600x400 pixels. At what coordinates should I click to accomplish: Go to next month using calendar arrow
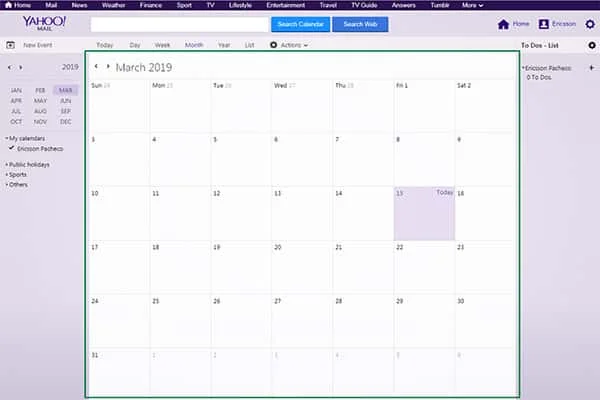[108, 67]
